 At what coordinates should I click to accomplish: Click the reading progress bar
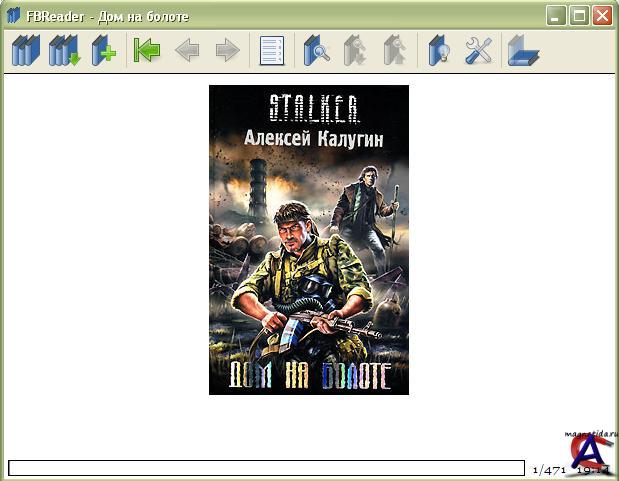click(x=266, y=468)
